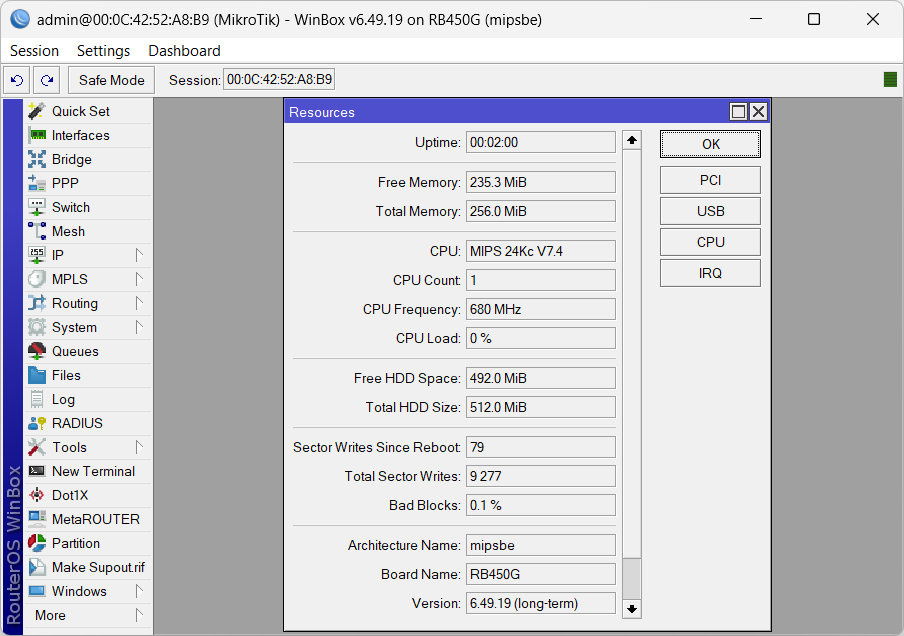904x636 pixels.
Task: Click the Total Memory value 256.0 MiB
Action: (541, 211)
